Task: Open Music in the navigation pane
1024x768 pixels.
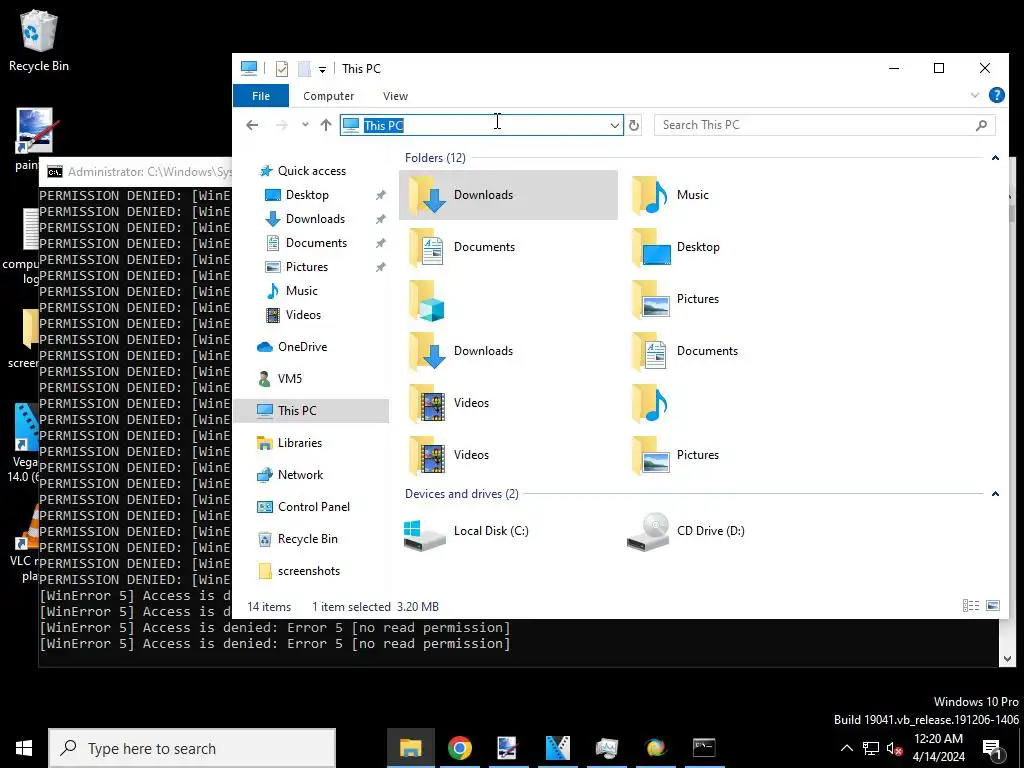Action: [x=301, y=291]
